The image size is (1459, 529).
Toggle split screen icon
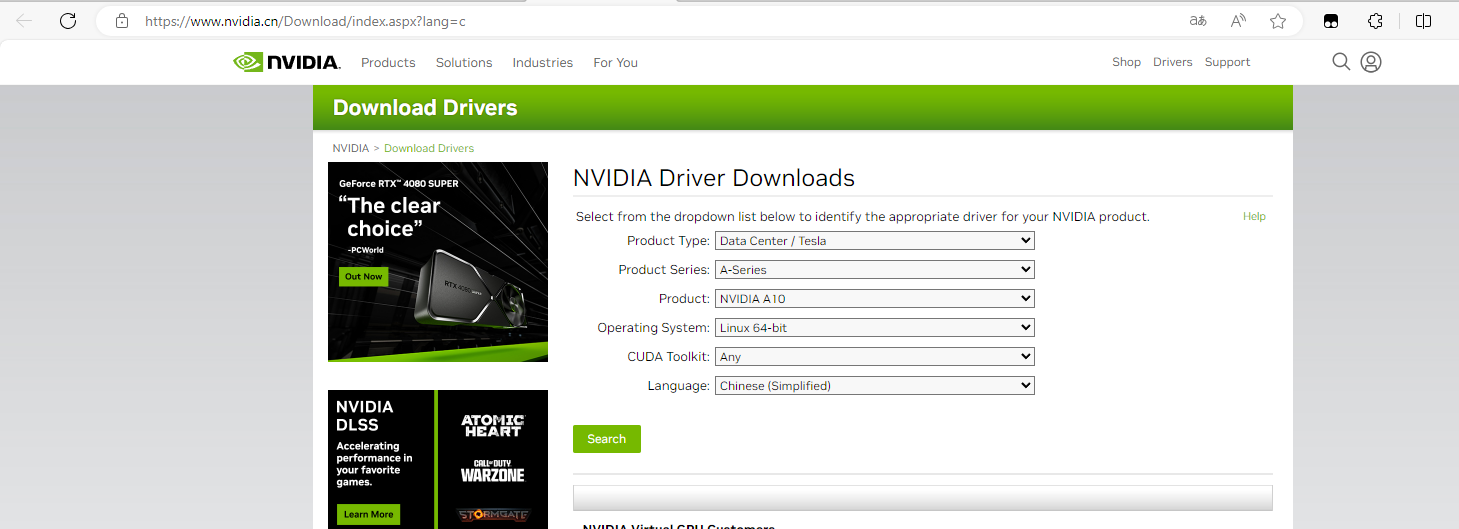point(1423,20)
